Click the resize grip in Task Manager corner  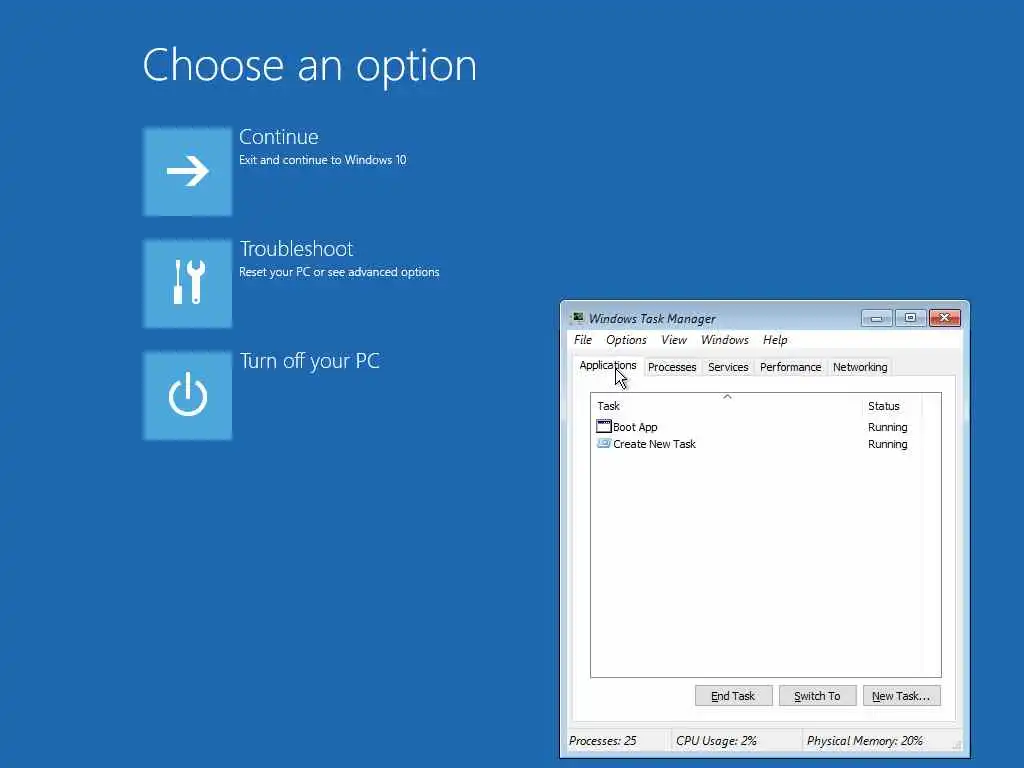[x=957, y=744]
